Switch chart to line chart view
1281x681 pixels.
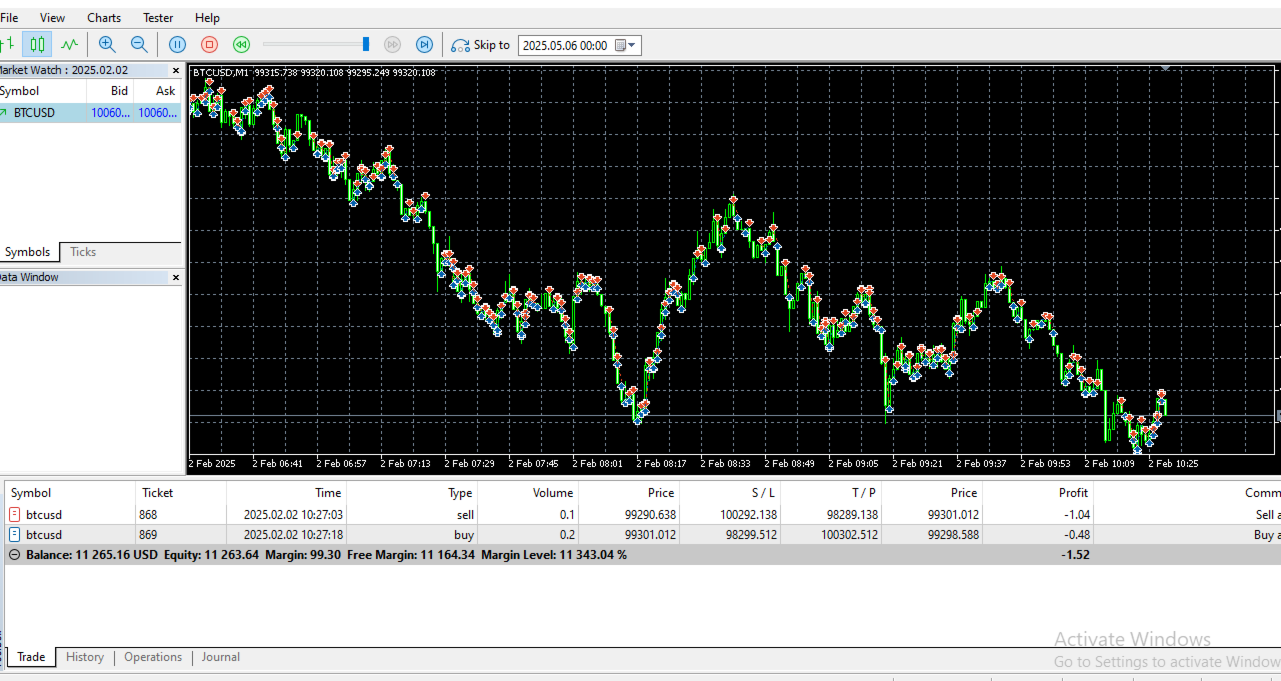click(x=69, y=44)
